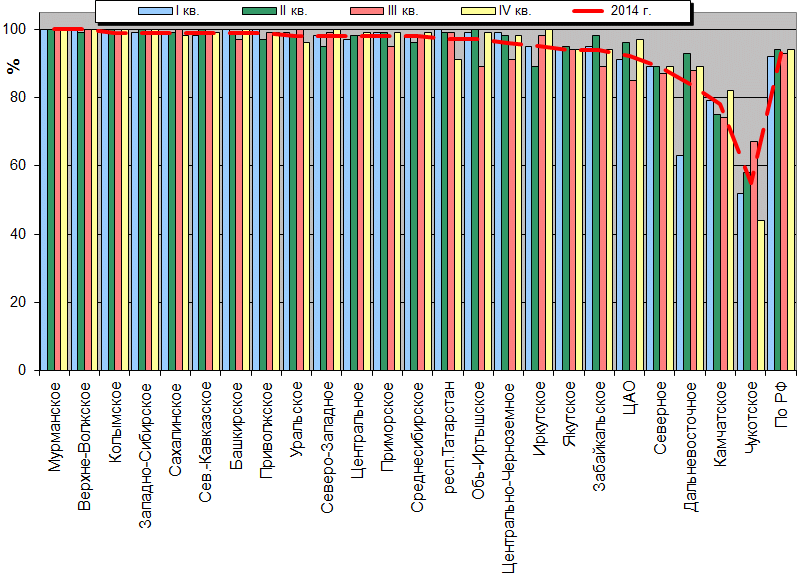Click the % axis title
The height and width of the screenshot is (574, 801).
[14, 66]
